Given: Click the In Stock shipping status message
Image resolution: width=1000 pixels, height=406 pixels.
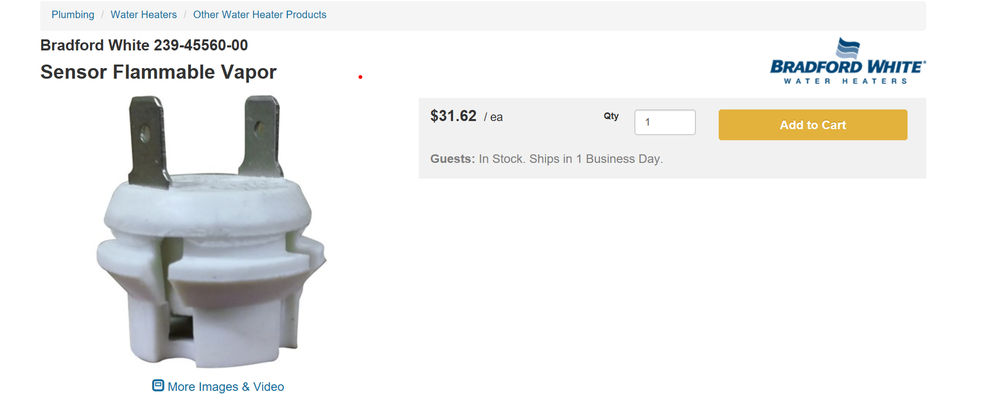Looking at the screenshot, I should tap(570, 159).
